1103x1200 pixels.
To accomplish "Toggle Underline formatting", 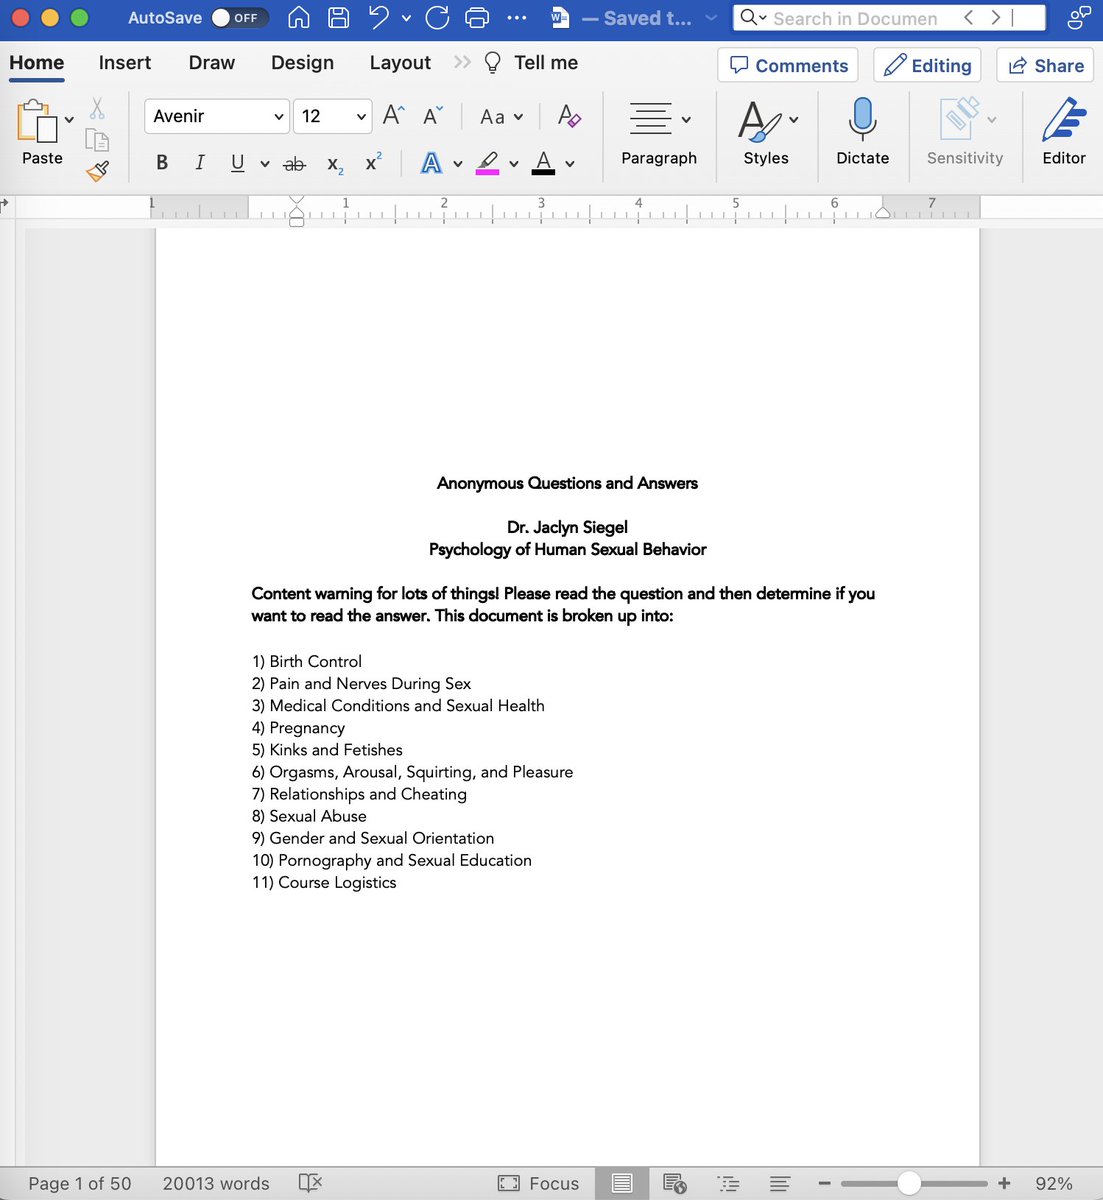I will tap(237, 163).
